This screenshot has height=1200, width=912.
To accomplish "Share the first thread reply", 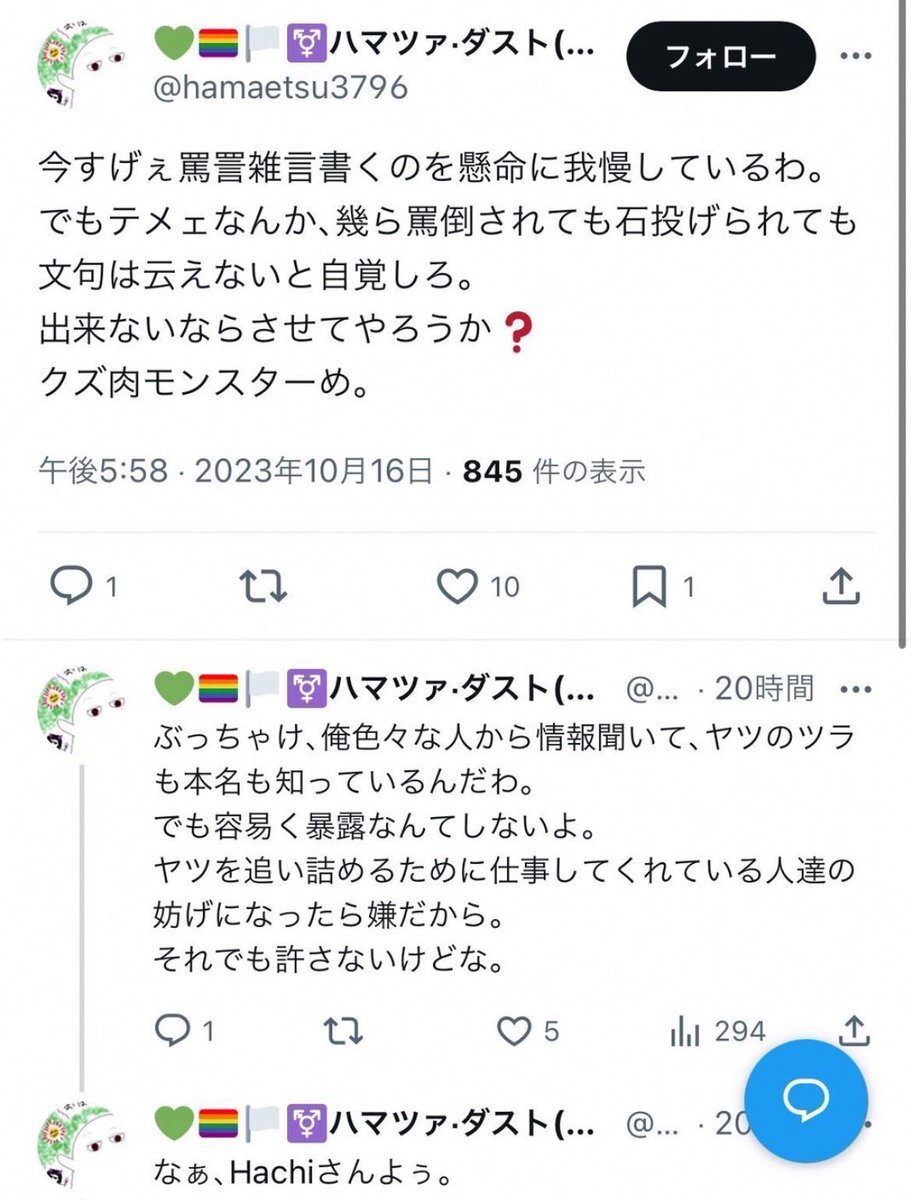I will tap(855, 1029).
